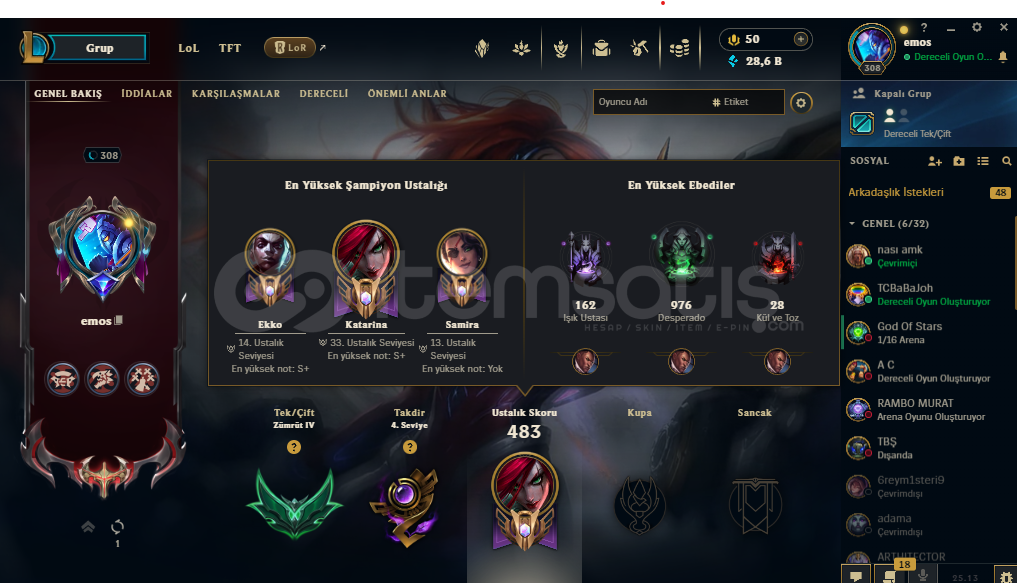Open client settings gear at top
The height and width of the screenshot is (583, 1017).
(x=977, y=27)
